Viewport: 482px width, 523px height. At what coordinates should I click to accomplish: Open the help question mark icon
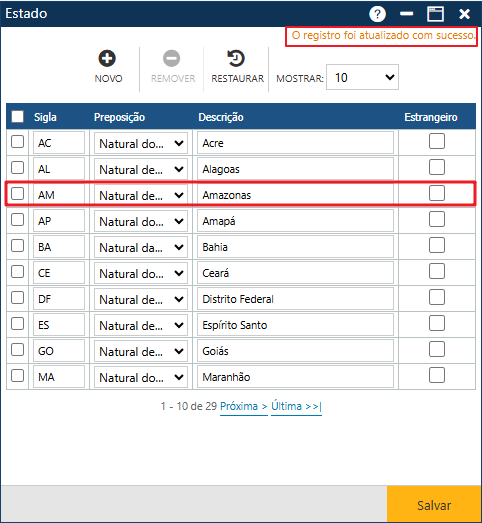coord(377,14)
